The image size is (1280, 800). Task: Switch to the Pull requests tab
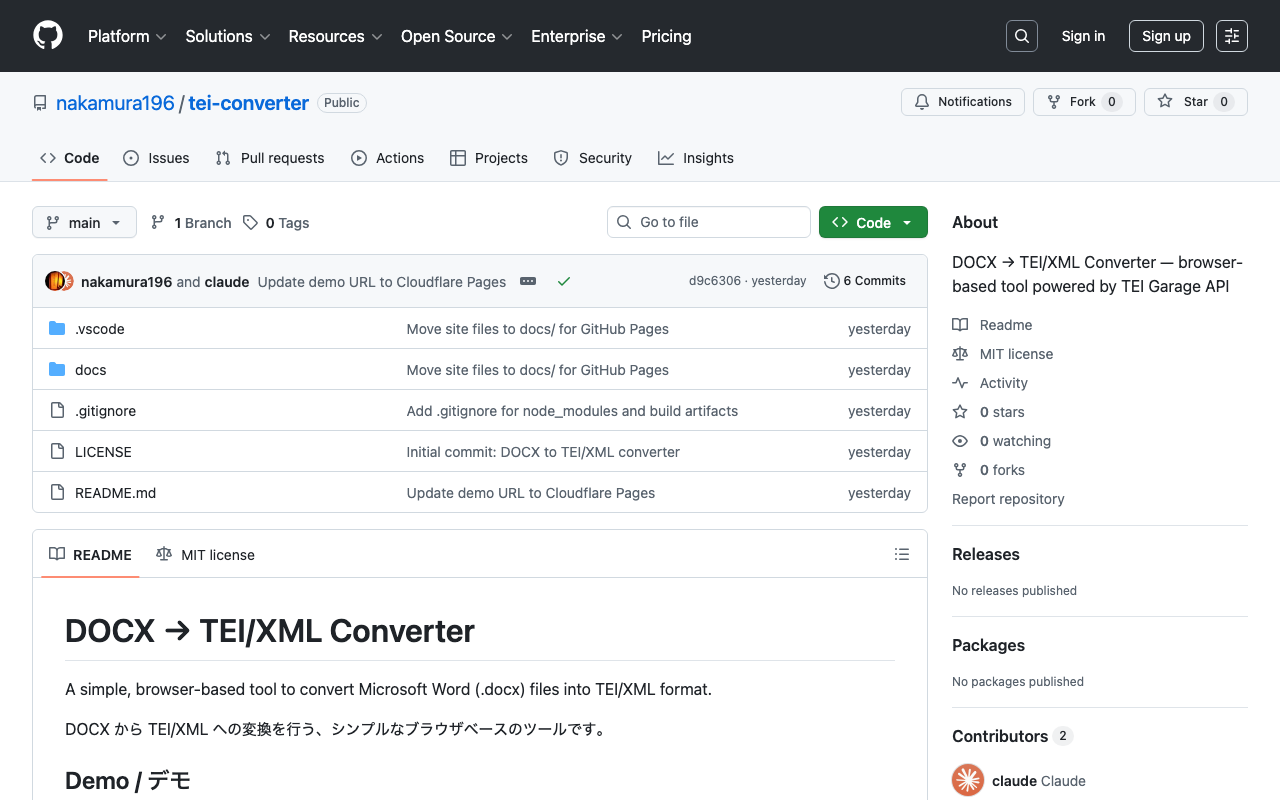269,158
